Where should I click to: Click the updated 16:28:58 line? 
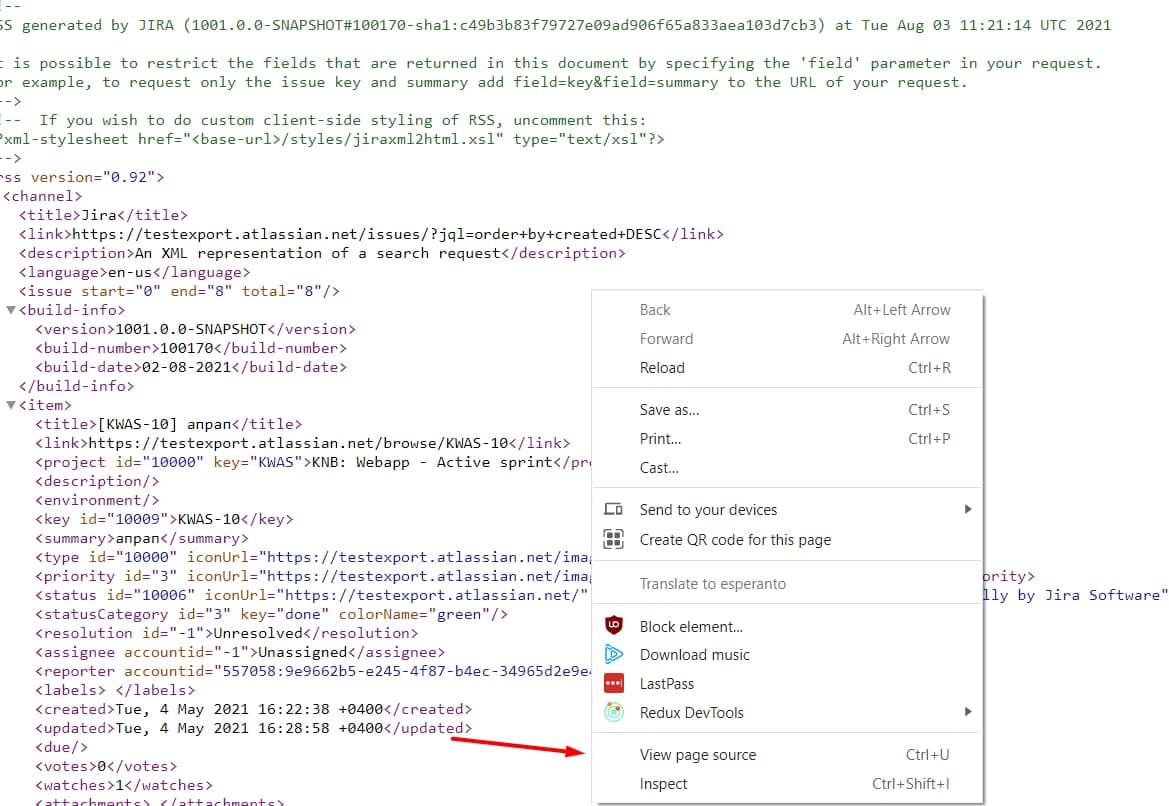click(253, 728)
